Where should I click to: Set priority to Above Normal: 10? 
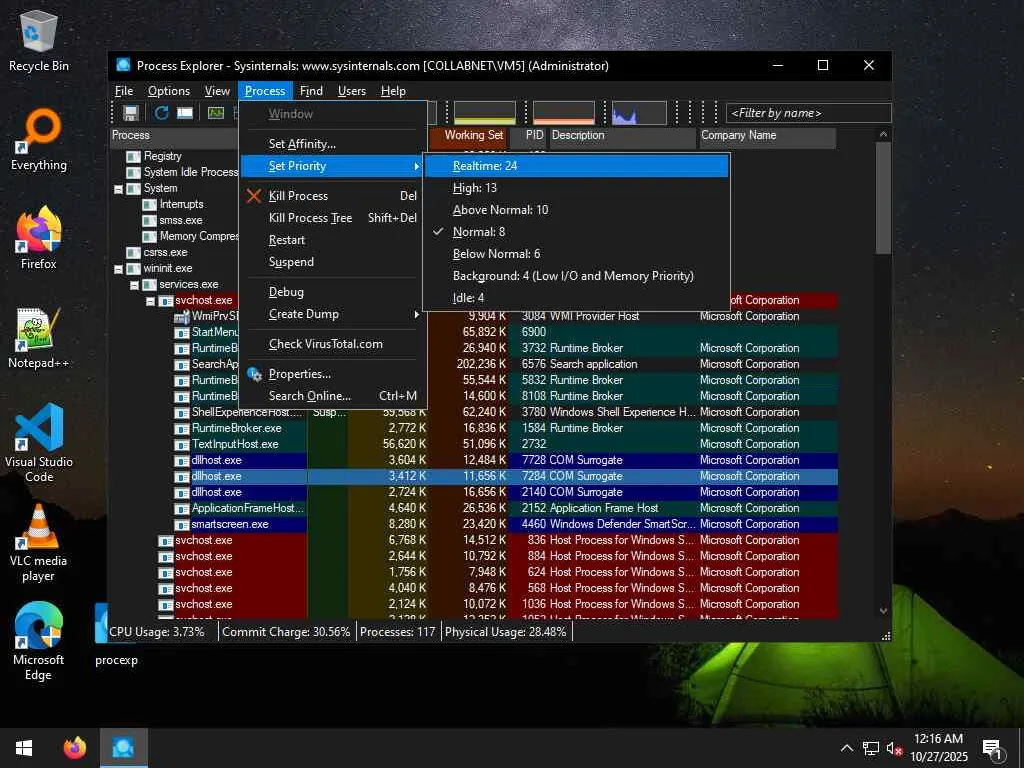pos(576,210)
